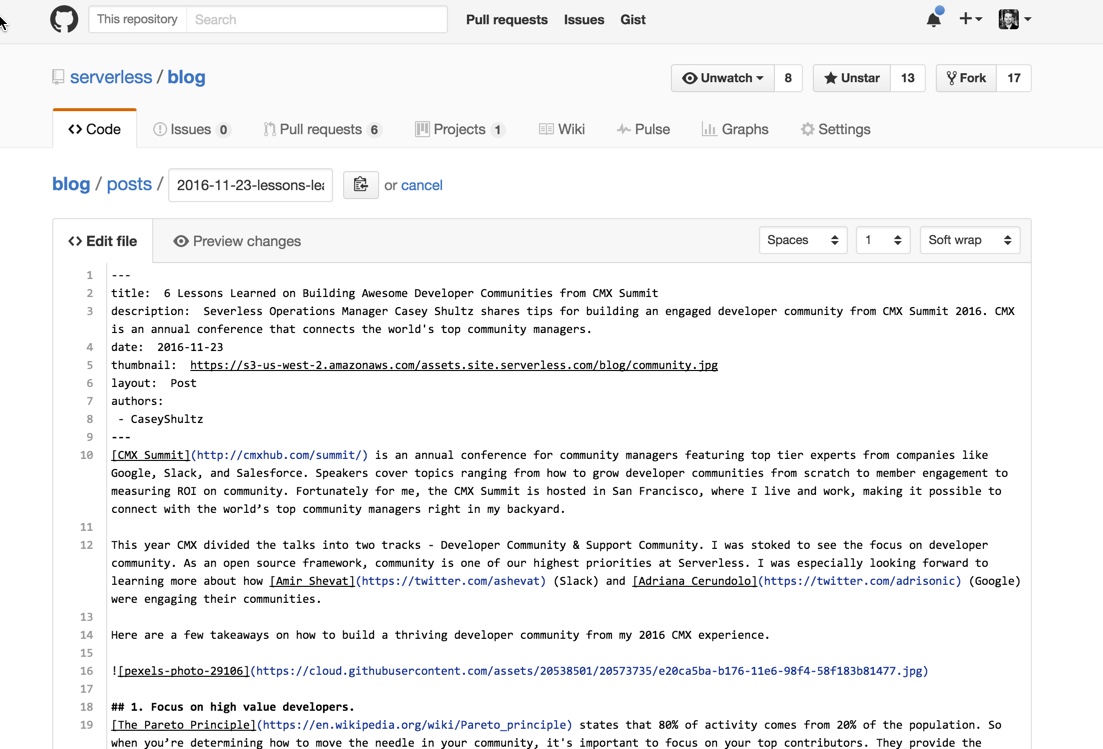
Task: Go to the Settings tab
Action: [835, 129]
